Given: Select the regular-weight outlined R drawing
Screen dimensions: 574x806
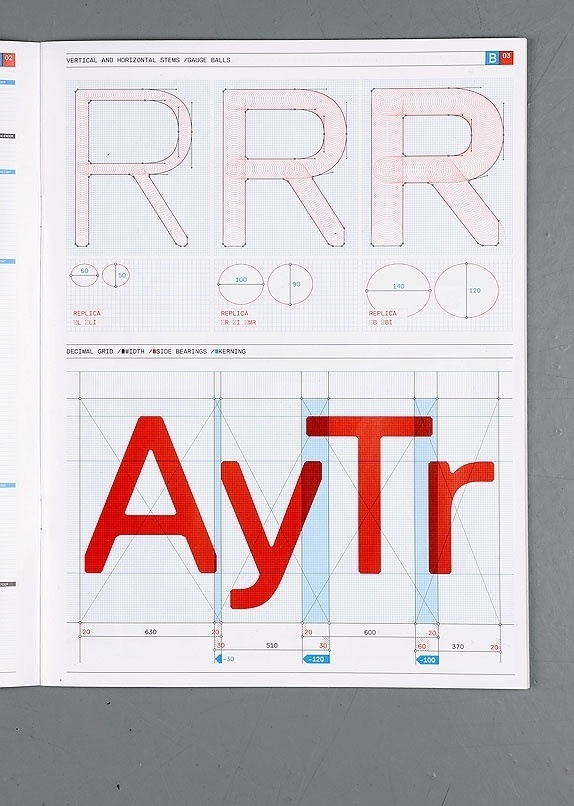Looking at the screenshot, I should (x=285, y=168).
